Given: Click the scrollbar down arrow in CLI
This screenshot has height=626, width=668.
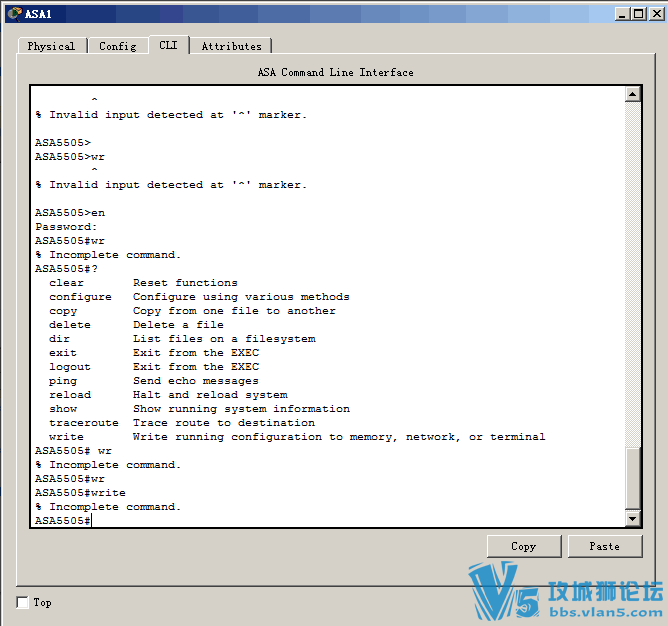Looking at the screenshot, I should click(x=633, y=519).
